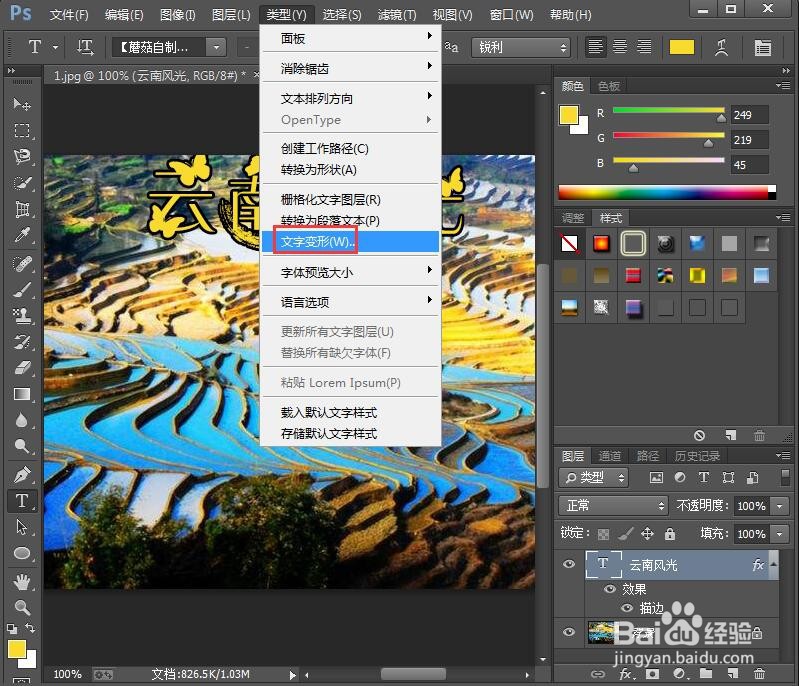Image resolution: width=799 pixels, height=686 pixels.
Task: Open the Character and Paragraph panels icon
Action: [762, 47]
